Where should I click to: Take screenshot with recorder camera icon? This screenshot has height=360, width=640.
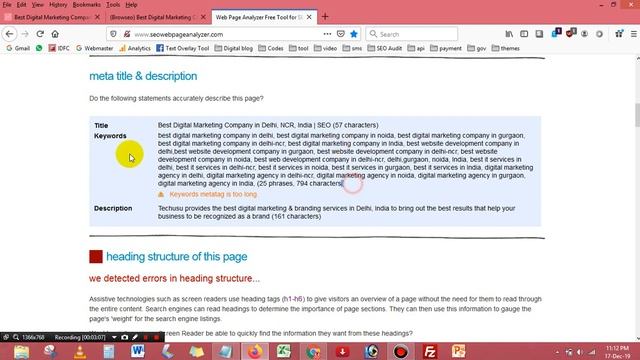[124, 337]
